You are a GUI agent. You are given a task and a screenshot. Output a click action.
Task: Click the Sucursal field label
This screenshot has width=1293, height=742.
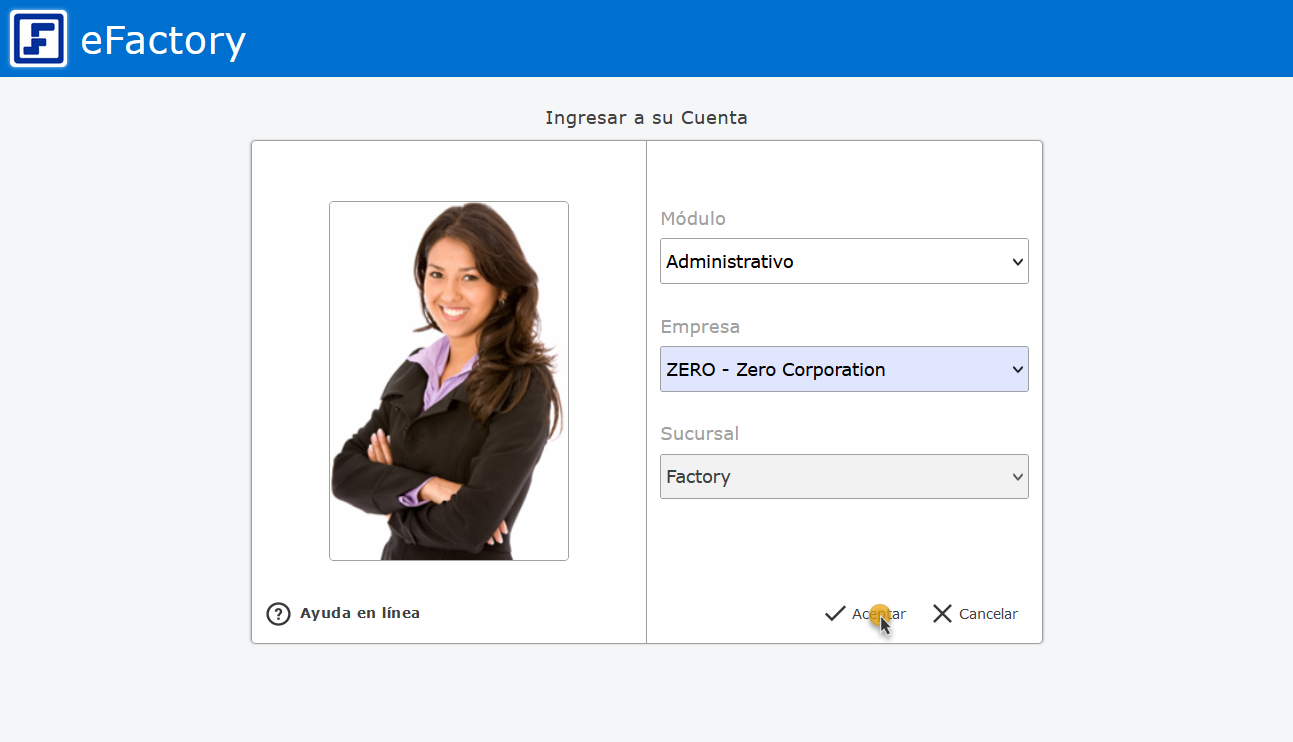coord(699,434)
